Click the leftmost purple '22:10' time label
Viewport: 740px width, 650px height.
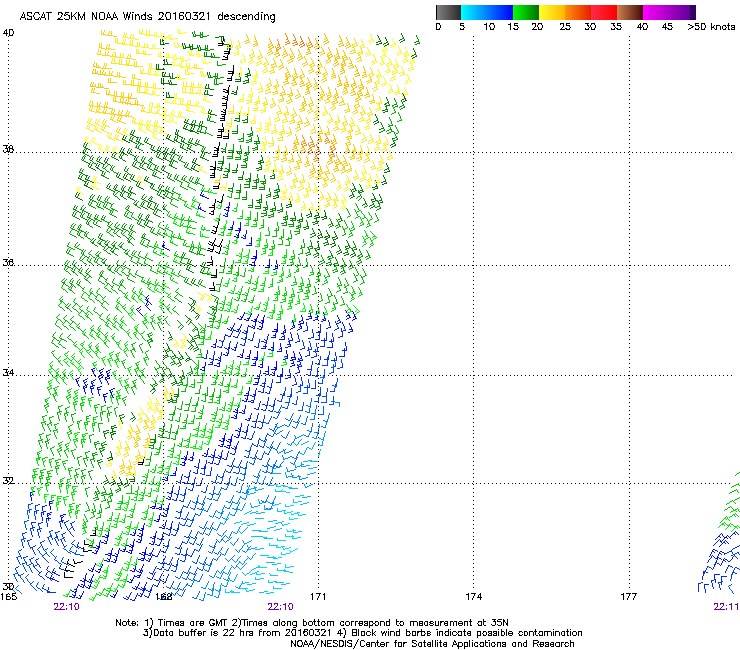(x=67, y=607)
